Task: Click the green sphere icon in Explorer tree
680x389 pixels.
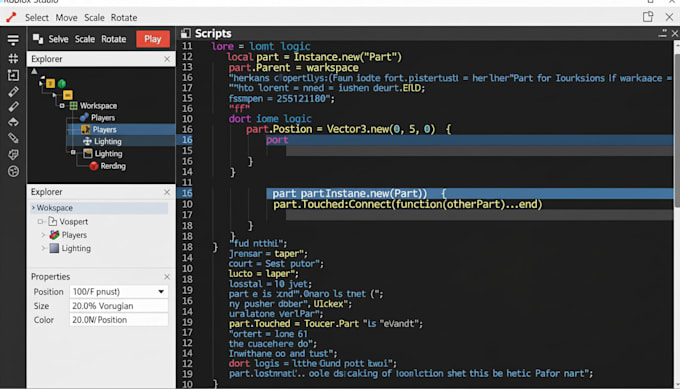Action: (x=62, y=83)
